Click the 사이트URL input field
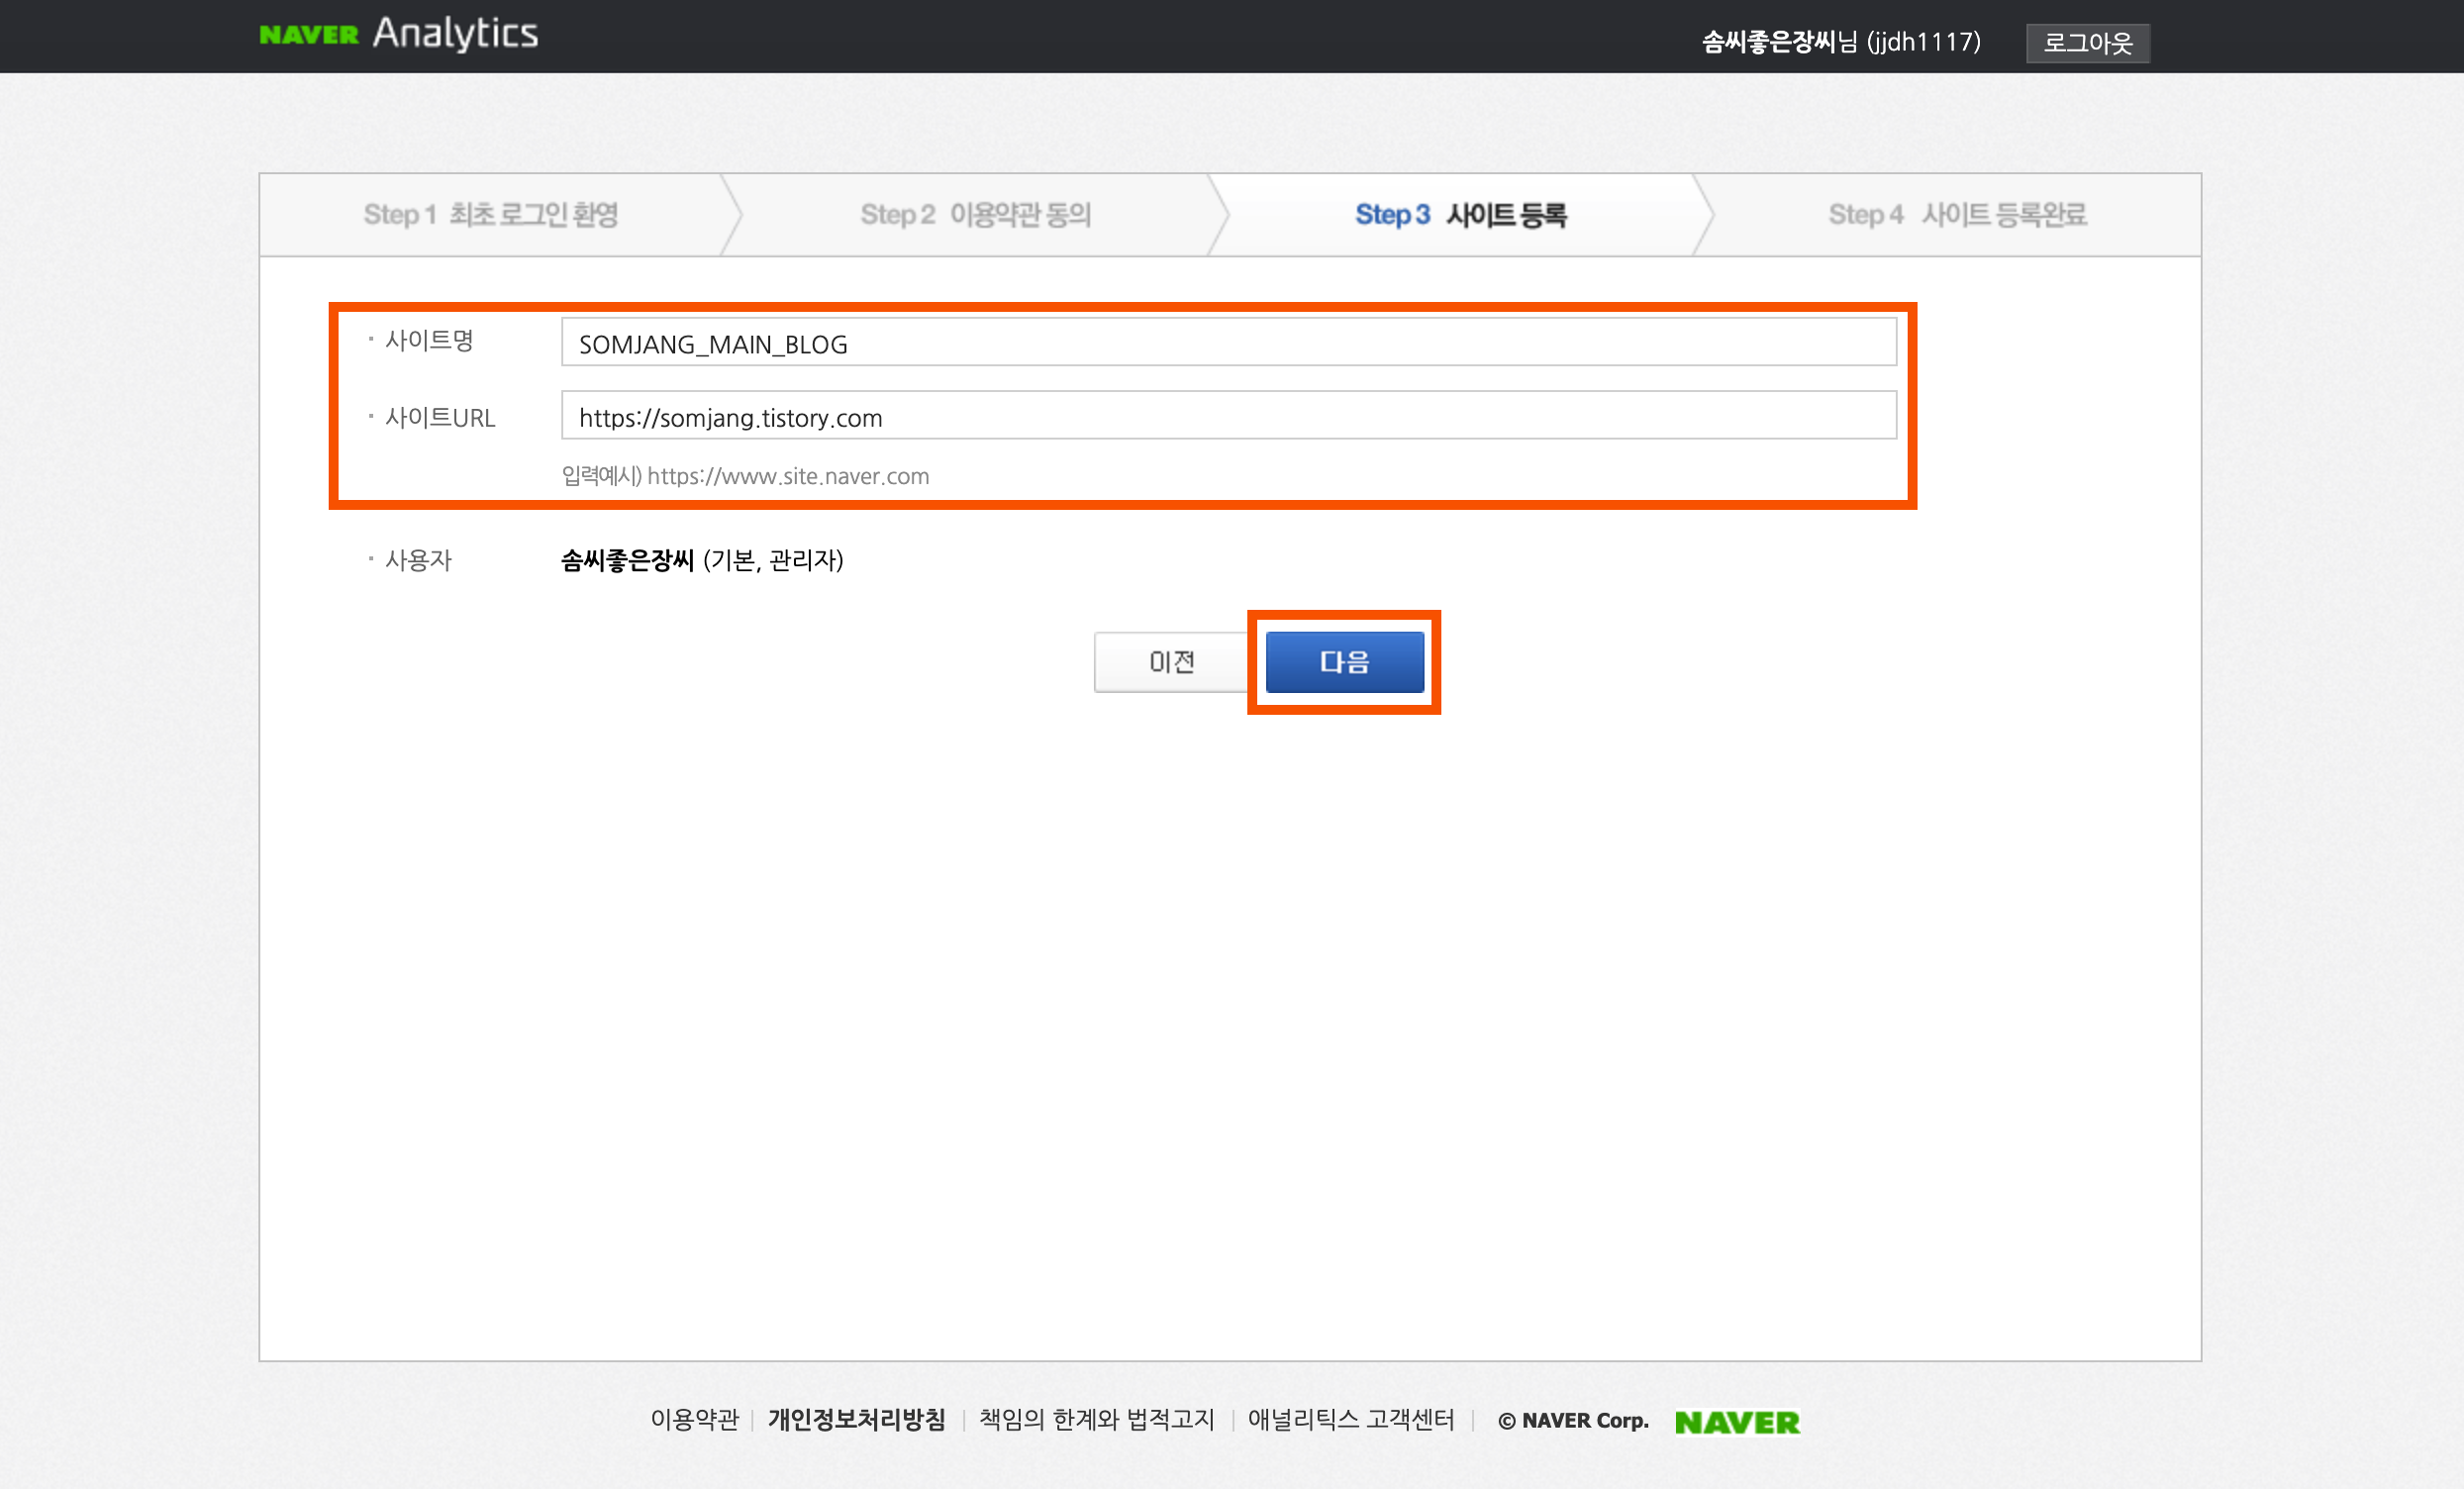 tap(1228, 416)
